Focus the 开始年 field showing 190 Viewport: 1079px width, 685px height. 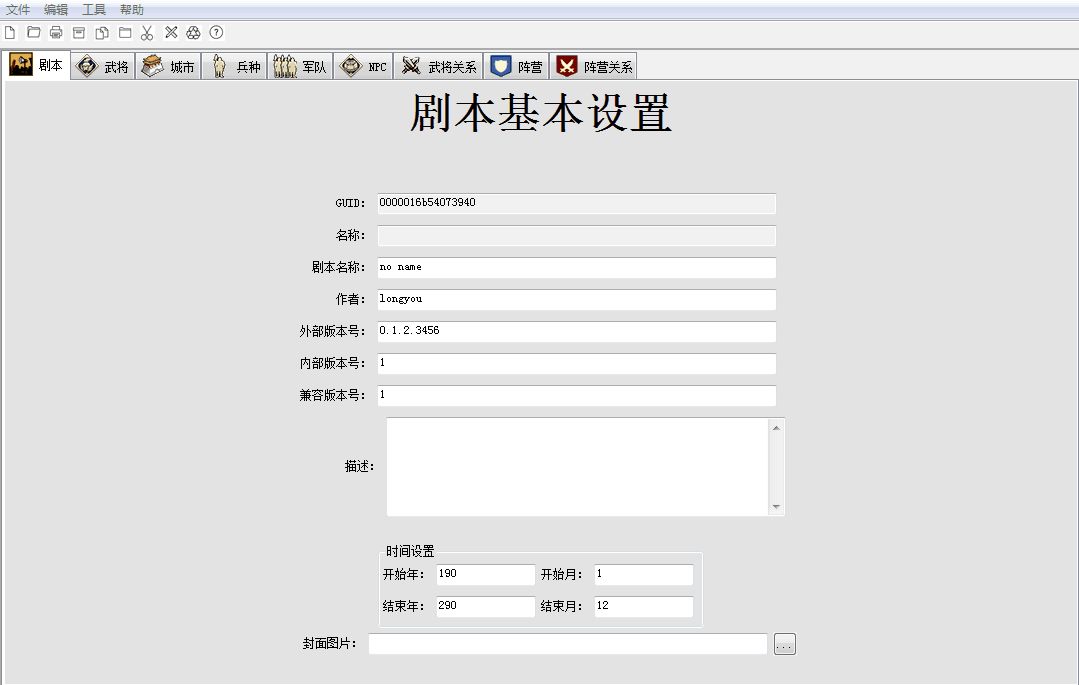point(486,574)
